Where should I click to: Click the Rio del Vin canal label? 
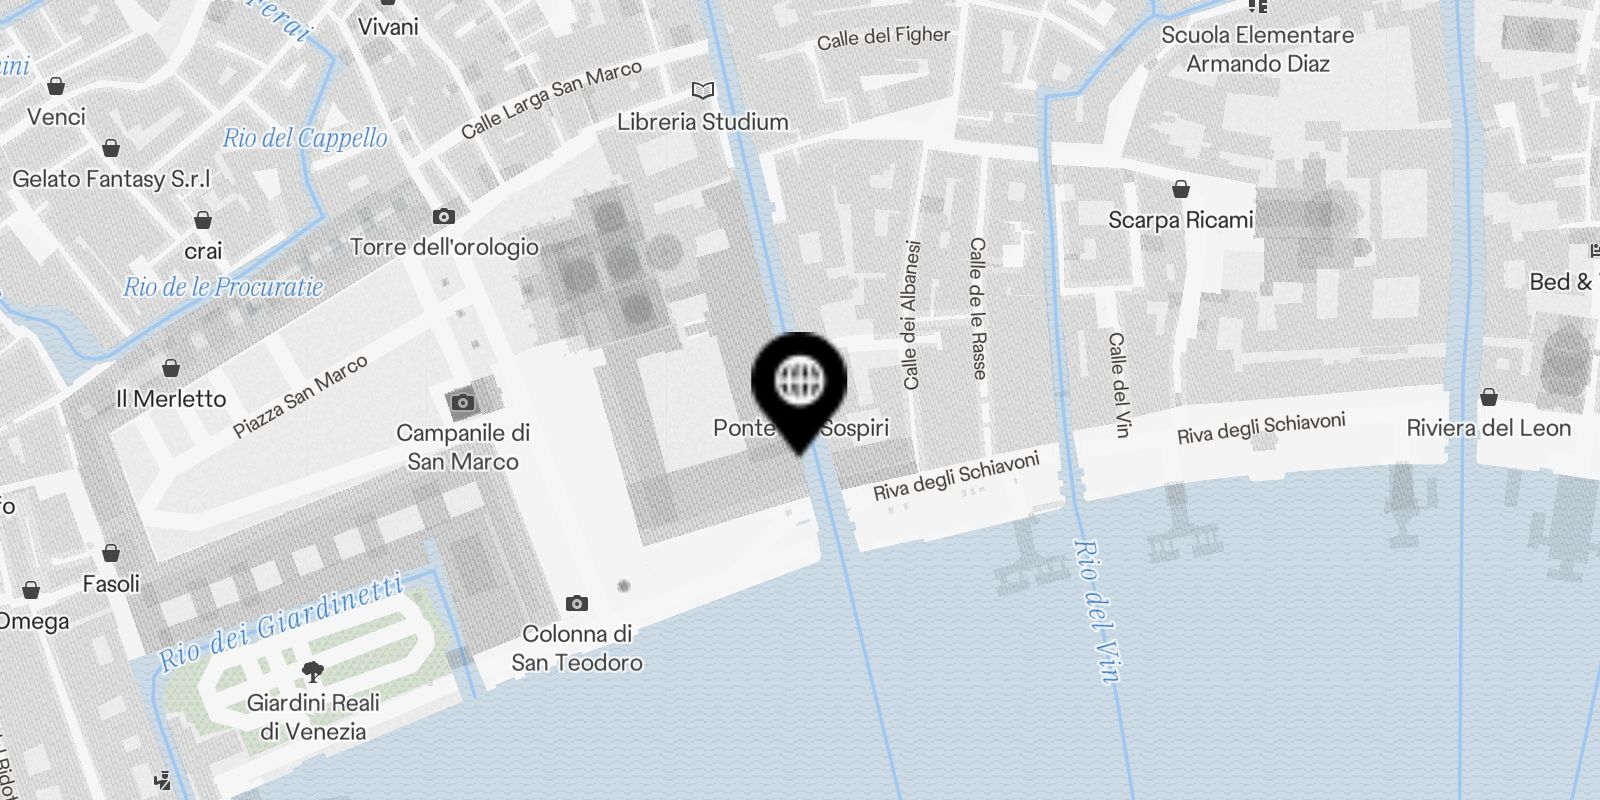click(1096, 611)
